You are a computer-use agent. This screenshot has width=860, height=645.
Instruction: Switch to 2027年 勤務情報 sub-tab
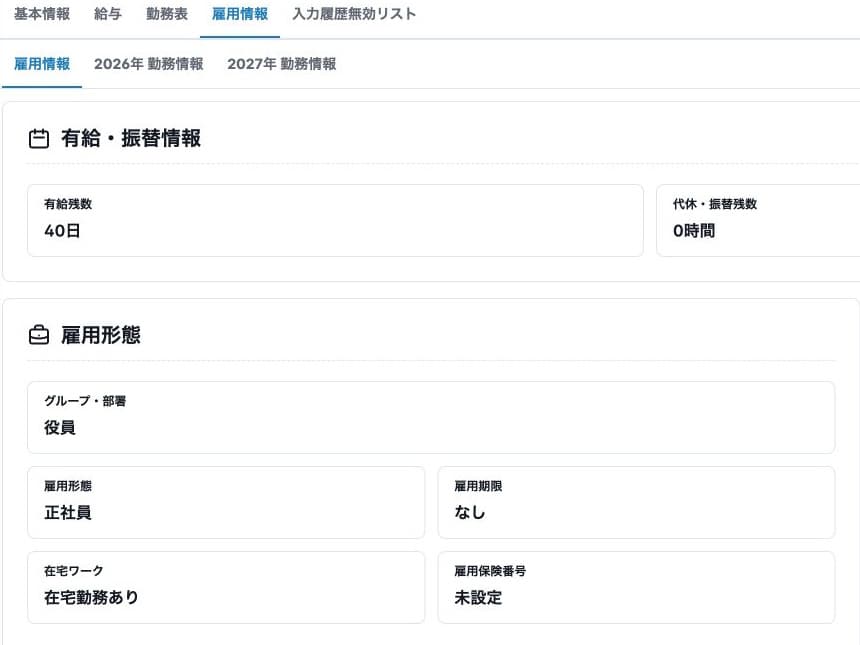click(282, 64)
